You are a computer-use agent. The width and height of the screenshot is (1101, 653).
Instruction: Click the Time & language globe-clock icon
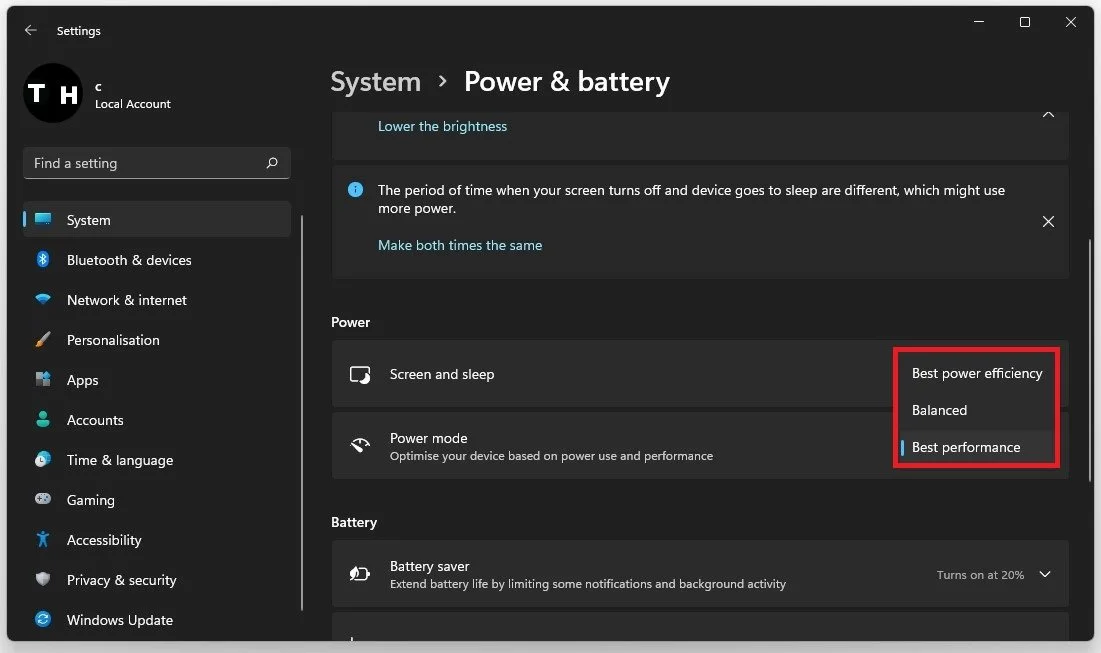[x=43, y=459]
